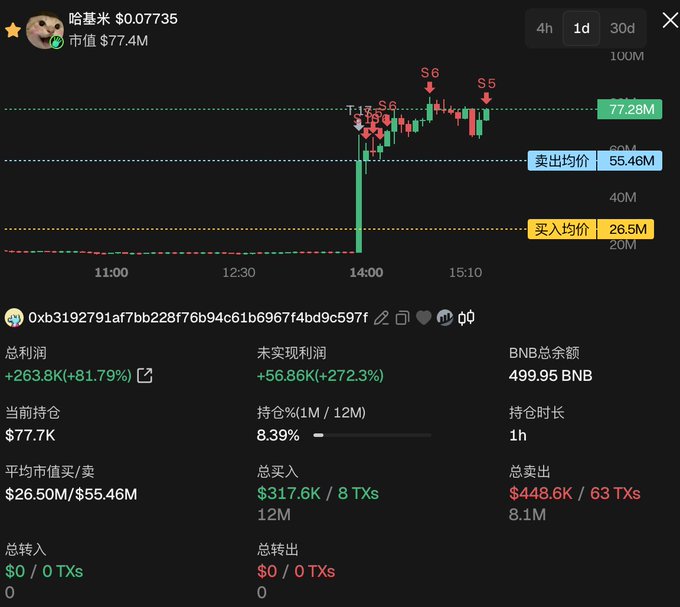
Task: Click the total buy $317.6K / 8 TXs
Action: [x=318, y=493]
